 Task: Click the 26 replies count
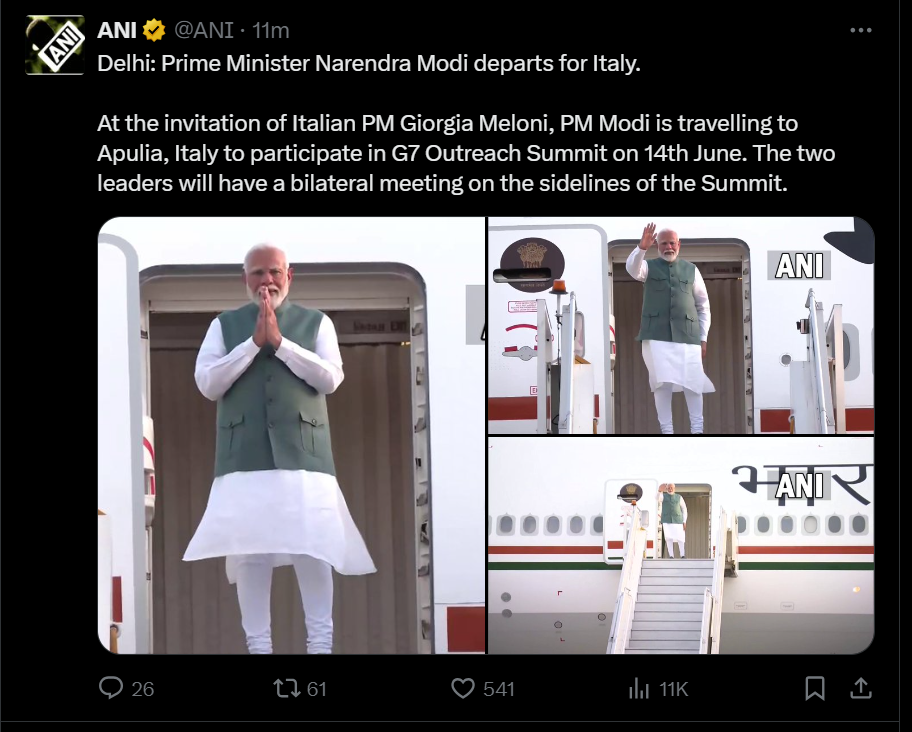pos(143,688)
